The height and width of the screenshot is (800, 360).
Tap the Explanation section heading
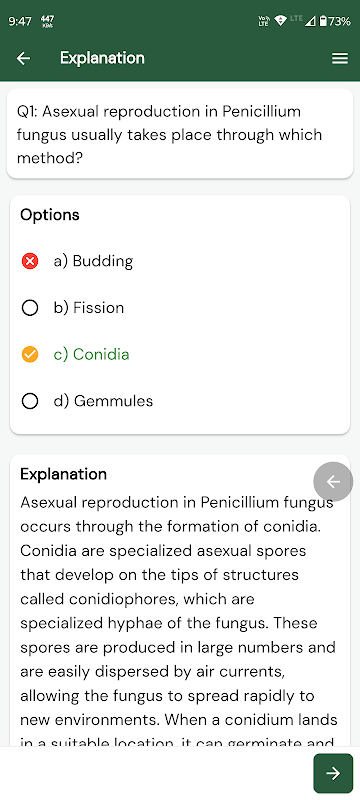tap(64, 474)
